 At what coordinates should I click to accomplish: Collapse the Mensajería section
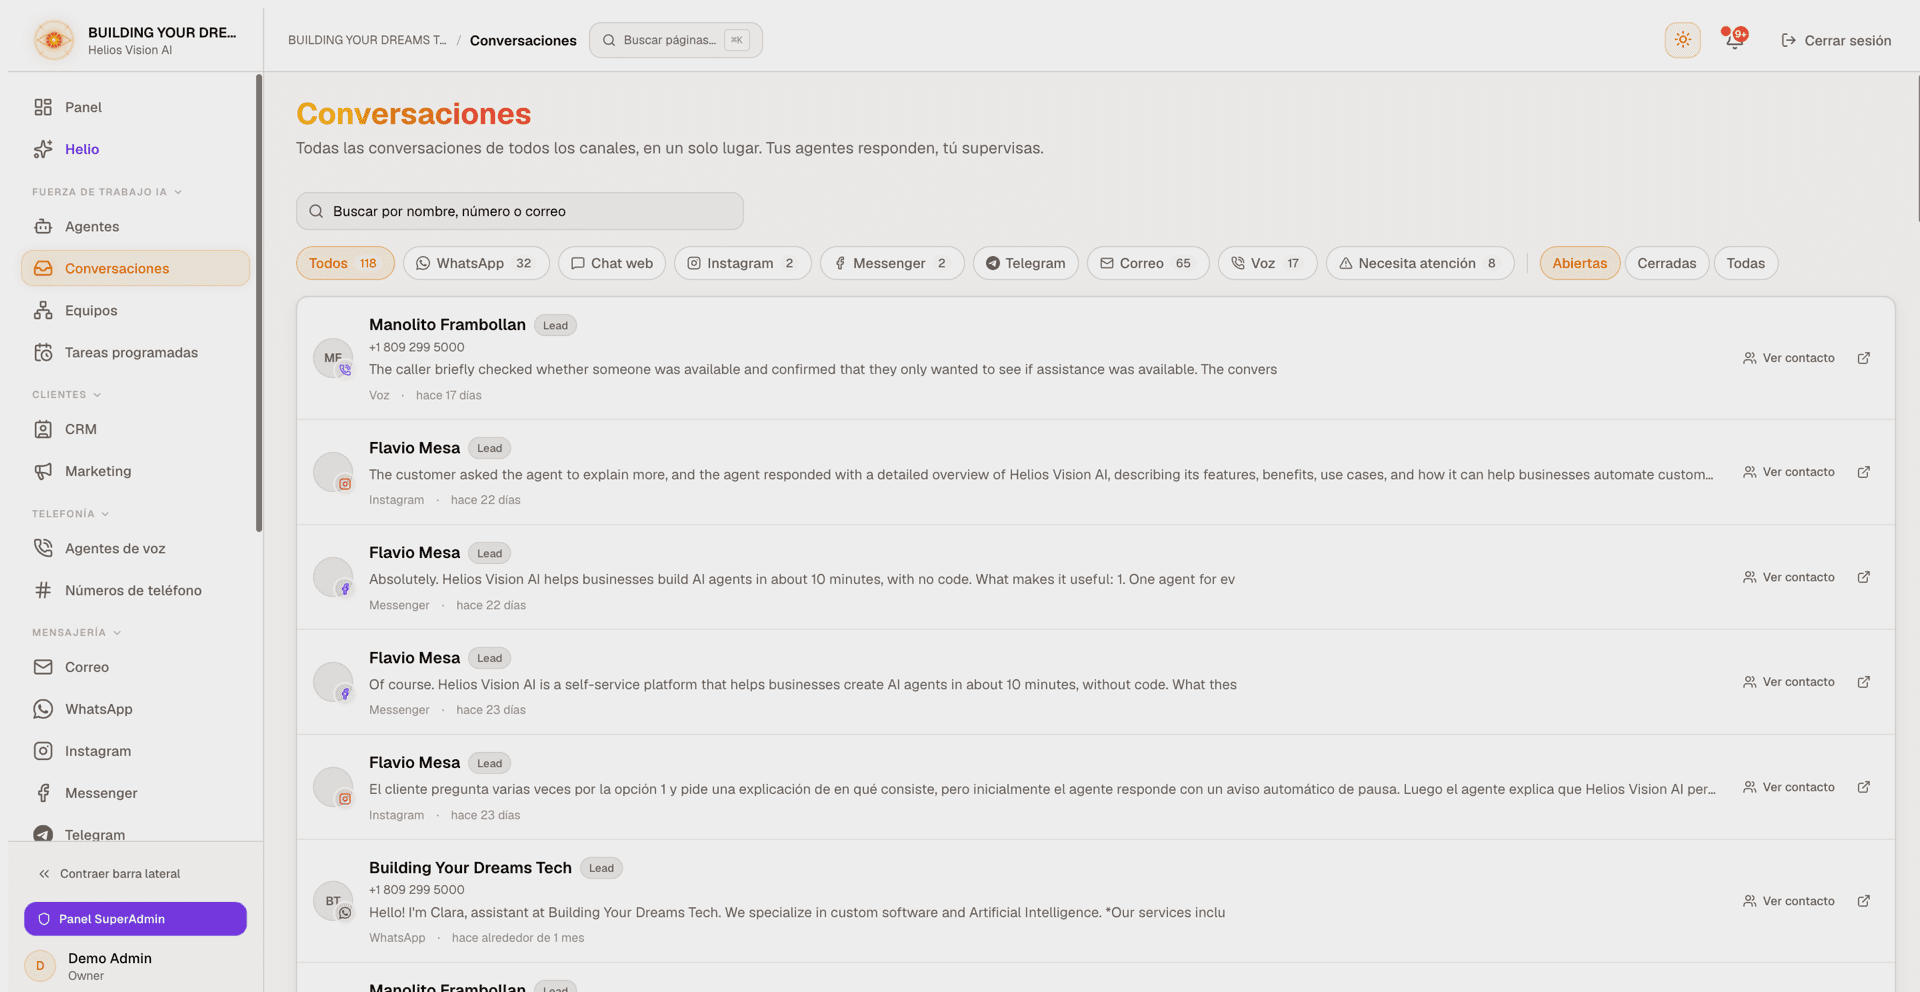click(77, 633)
